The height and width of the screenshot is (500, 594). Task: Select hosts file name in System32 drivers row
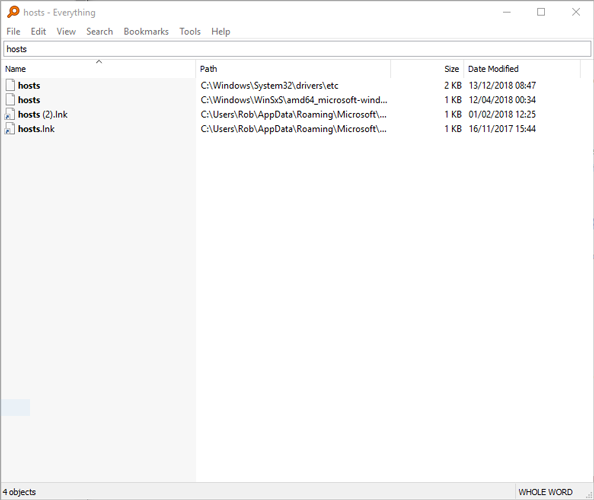29,86
